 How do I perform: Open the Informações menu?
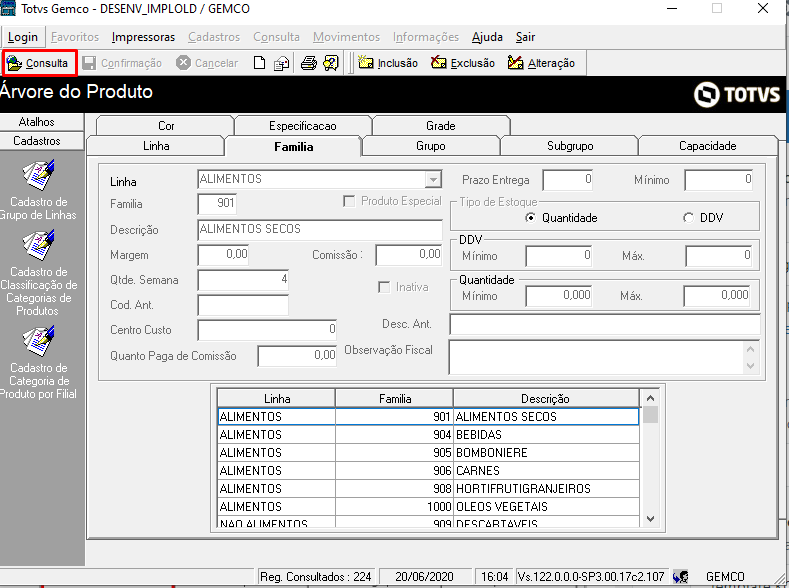(426, 37)
